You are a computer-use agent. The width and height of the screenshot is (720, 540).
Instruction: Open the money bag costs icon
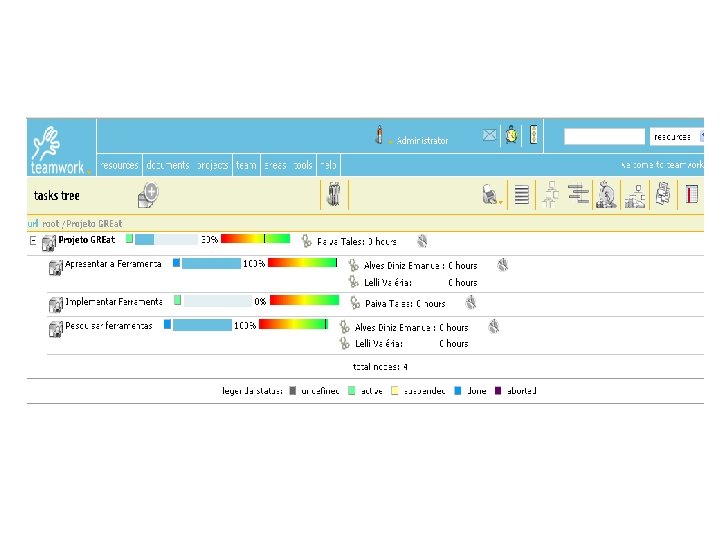click(606, 195)
